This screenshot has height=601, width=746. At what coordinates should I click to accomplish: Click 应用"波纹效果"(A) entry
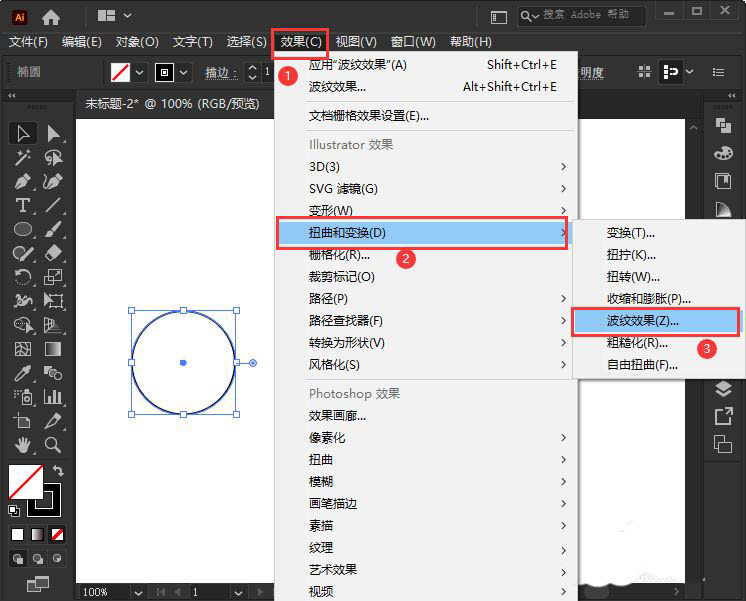point(358,64)
